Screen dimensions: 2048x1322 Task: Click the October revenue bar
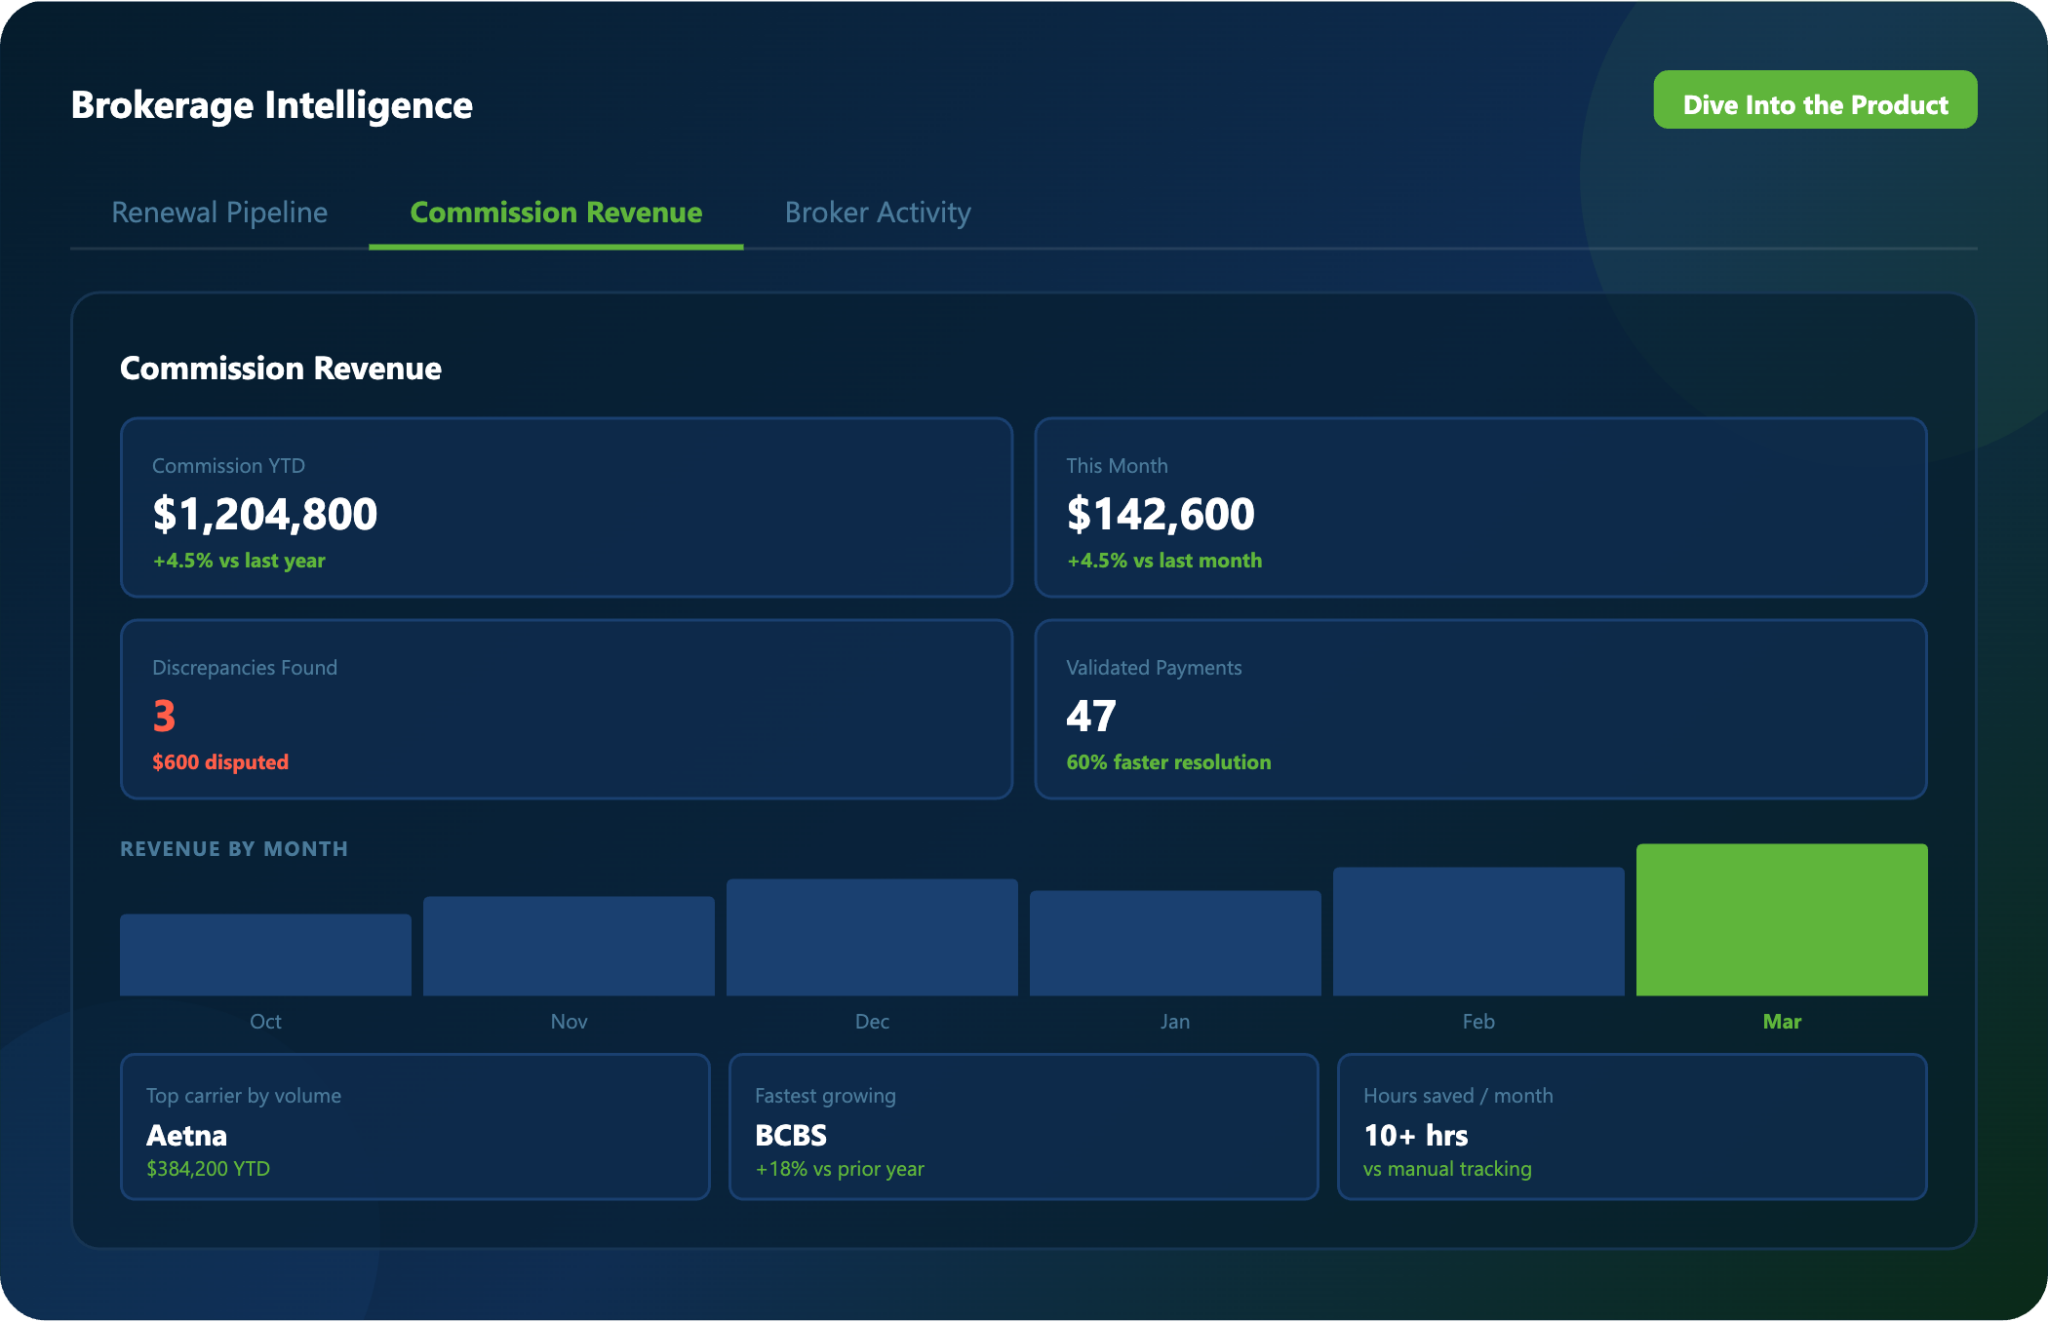pyautogui.click(x=265, y=955)
